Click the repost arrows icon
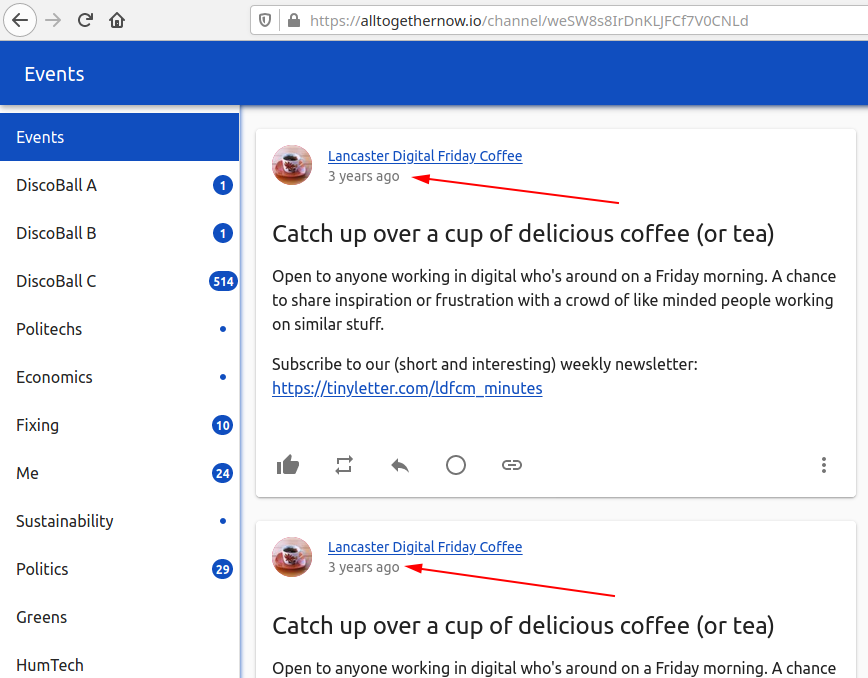The image size is (868, 678). (344, 465)
